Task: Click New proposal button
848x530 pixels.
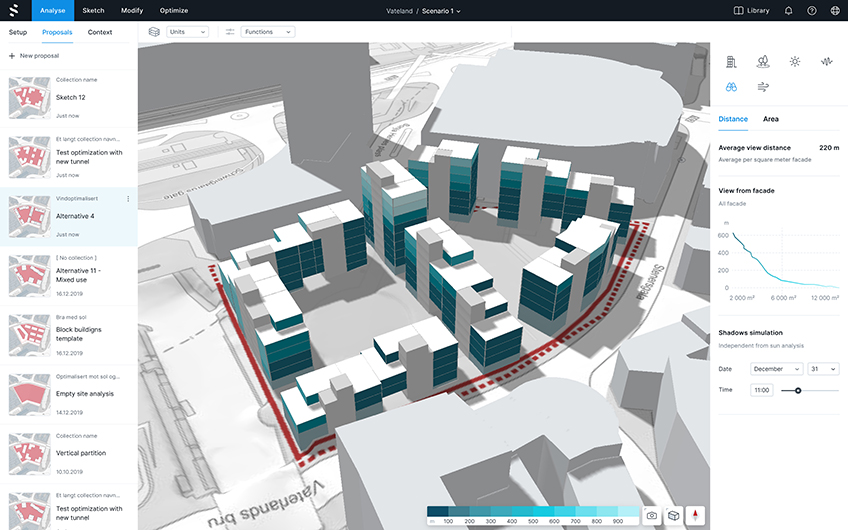Action: coord(36,56)
